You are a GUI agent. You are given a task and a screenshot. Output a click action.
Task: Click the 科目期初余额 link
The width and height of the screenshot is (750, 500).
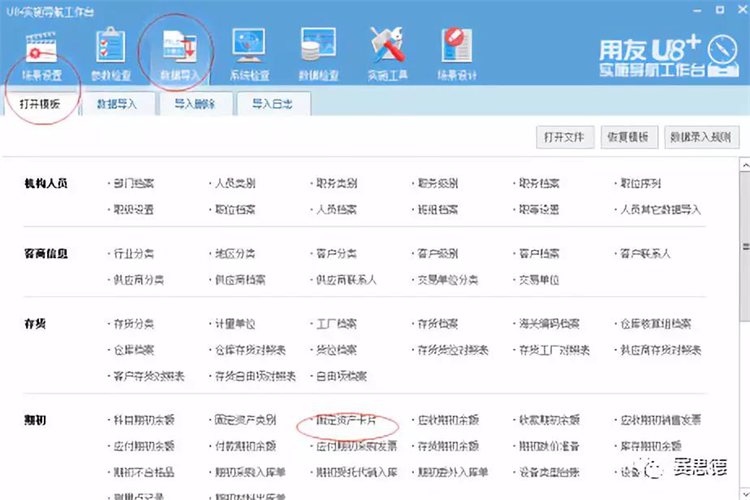point(144,421)
